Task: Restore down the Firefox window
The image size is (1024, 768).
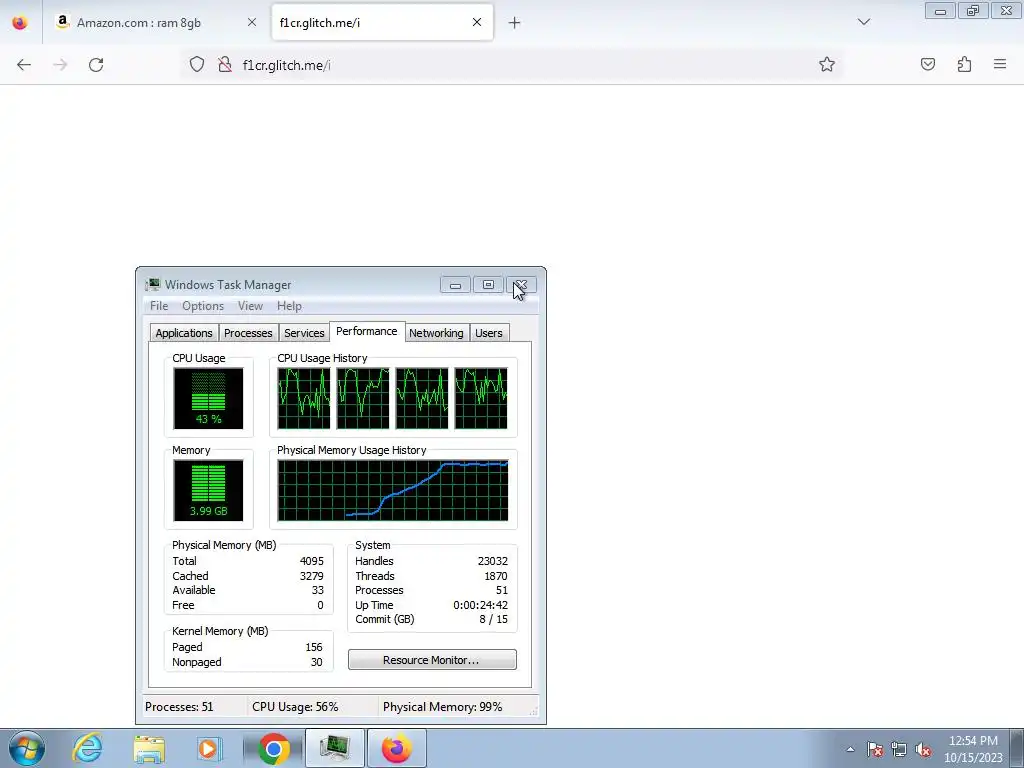Action: [x=973, y=11]
